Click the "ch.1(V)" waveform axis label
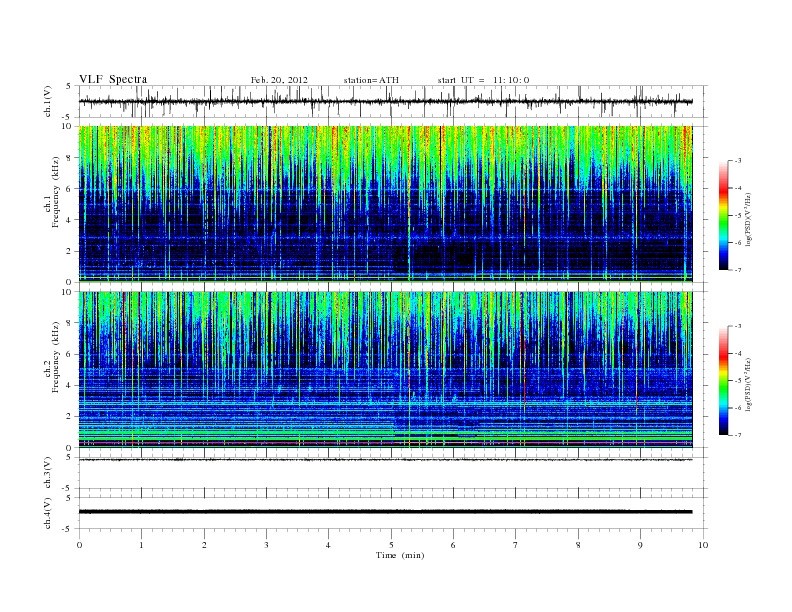This screenshot has height=612, width=792. [48, 101]
